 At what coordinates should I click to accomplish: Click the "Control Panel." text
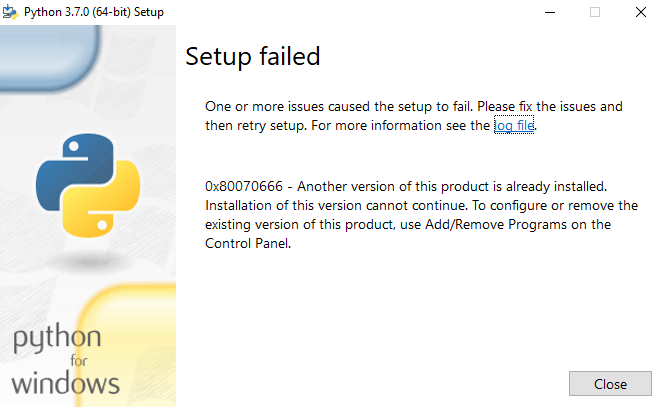(x=248, y=244)
